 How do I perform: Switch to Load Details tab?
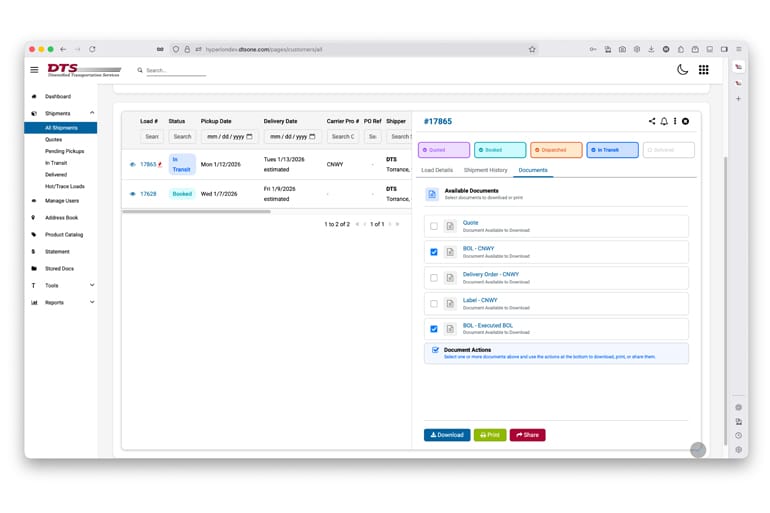pos(437,170)
